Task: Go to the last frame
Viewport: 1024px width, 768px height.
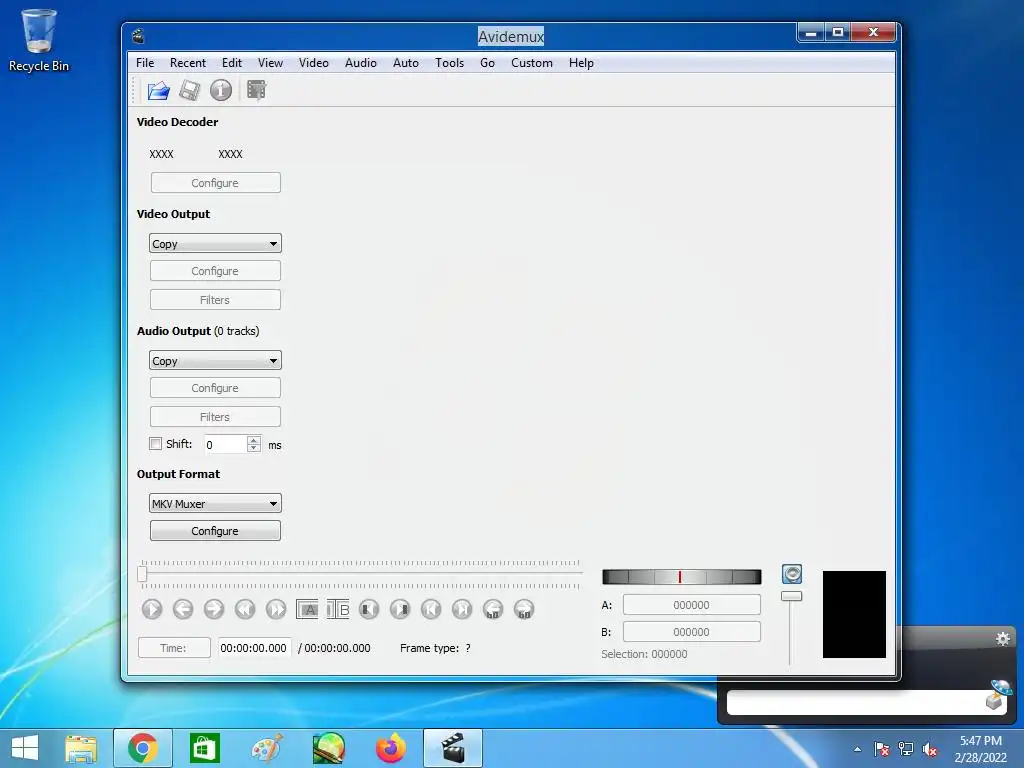Action: point(462,609)
